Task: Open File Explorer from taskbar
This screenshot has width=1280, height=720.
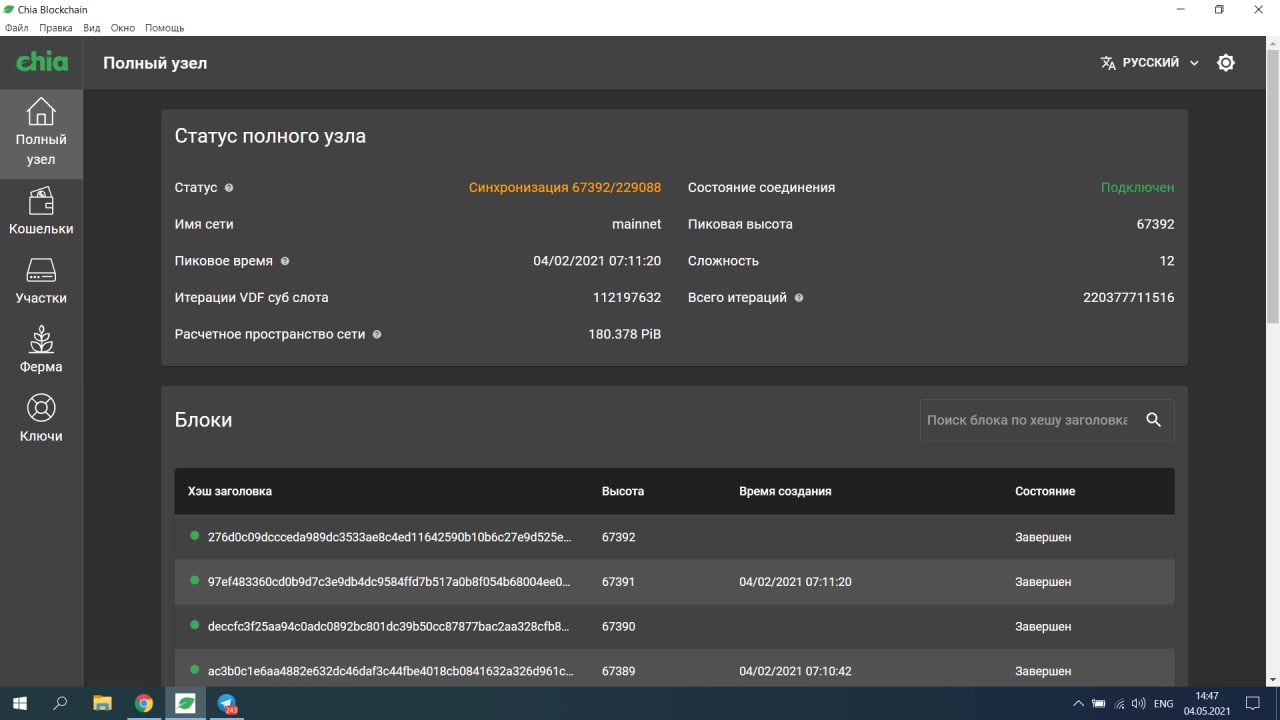Action: click(x=102, y=703)
